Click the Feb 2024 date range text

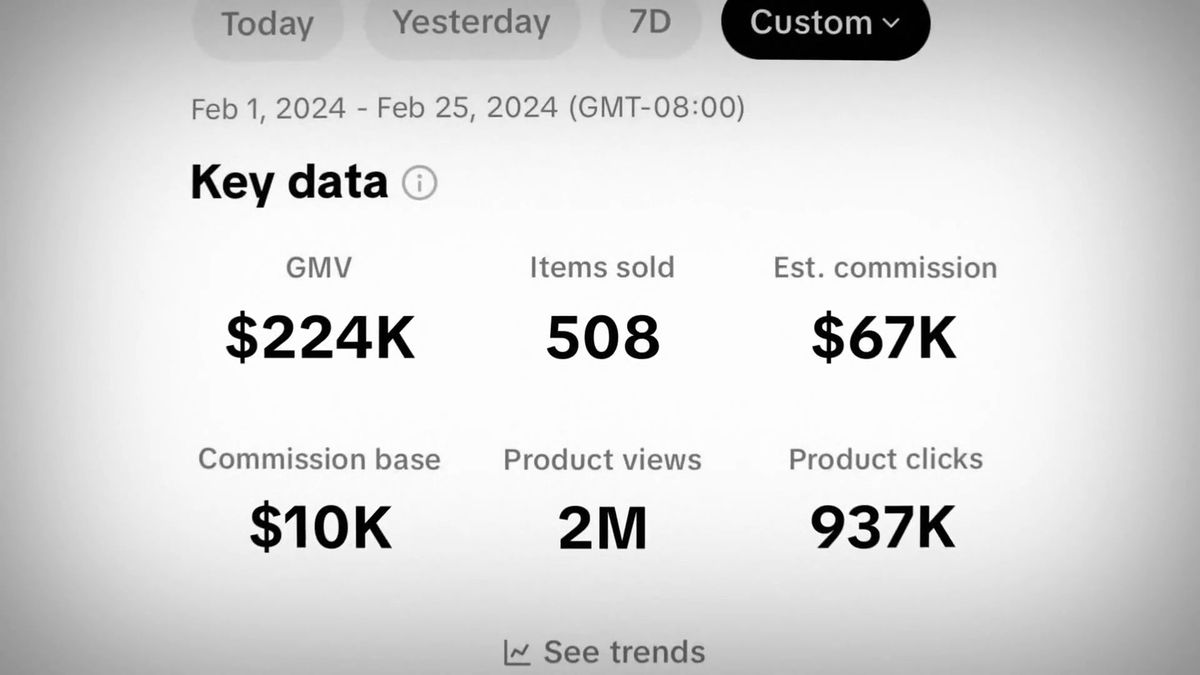[467, 108]
